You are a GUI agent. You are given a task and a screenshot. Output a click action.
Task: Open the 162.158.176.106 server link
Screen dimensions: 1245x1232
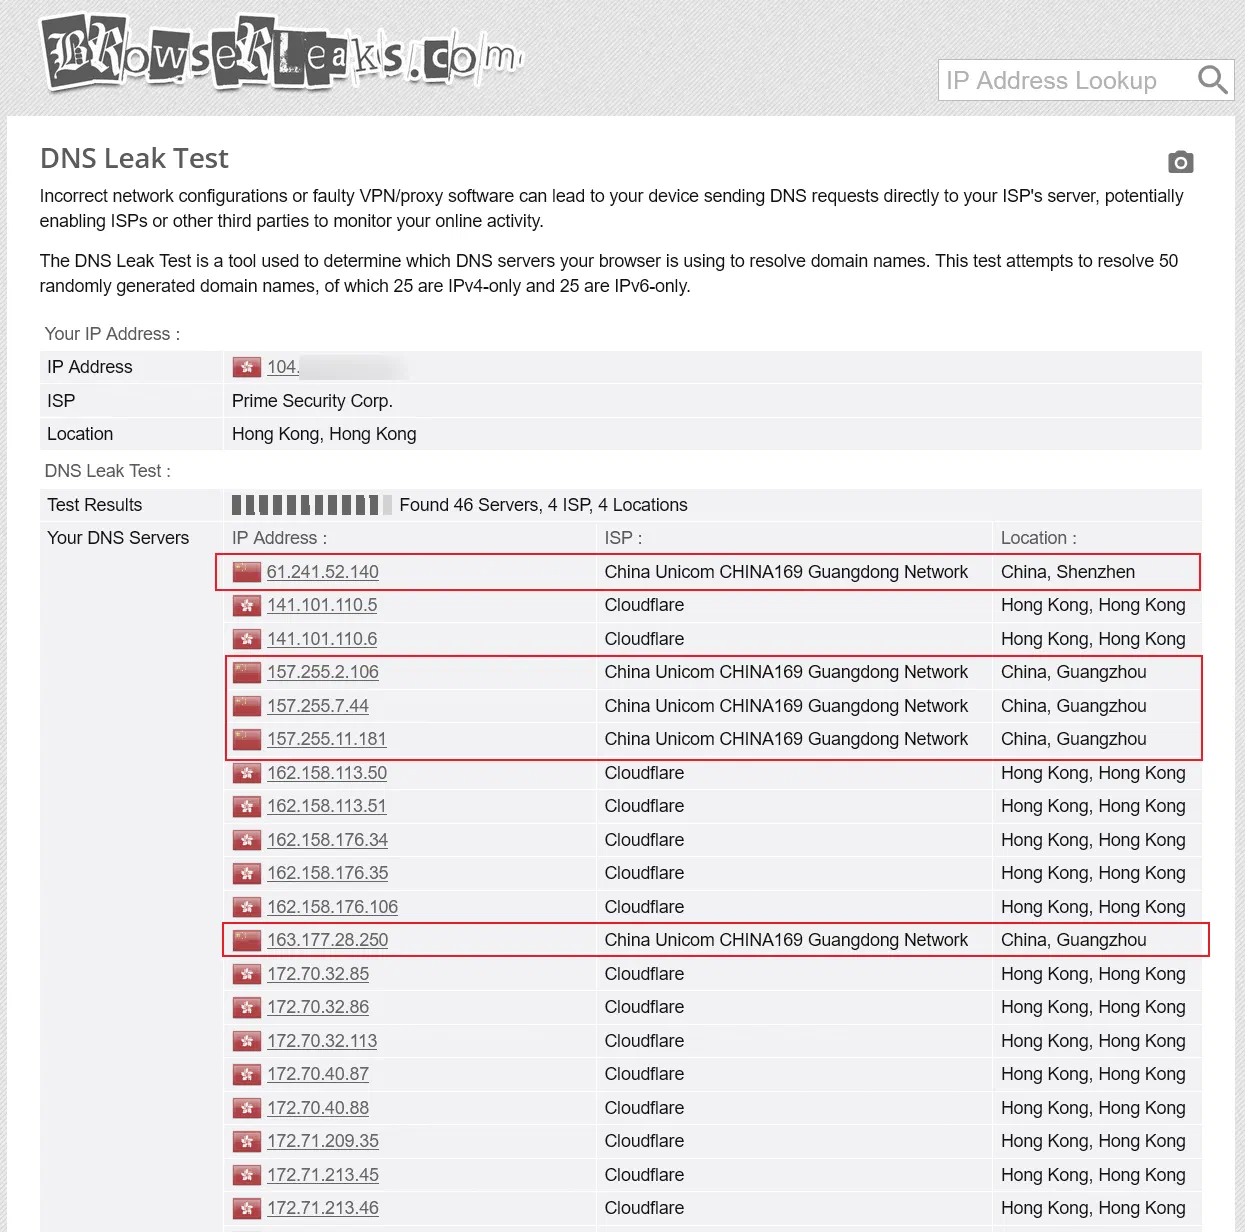point(331,906)
